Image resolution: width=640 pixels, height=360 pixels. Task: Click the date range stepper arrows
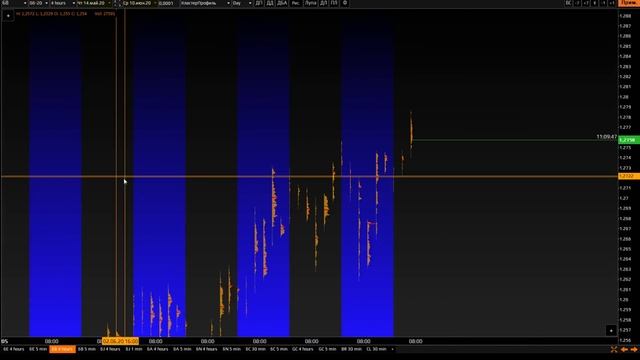click(117, 3)
